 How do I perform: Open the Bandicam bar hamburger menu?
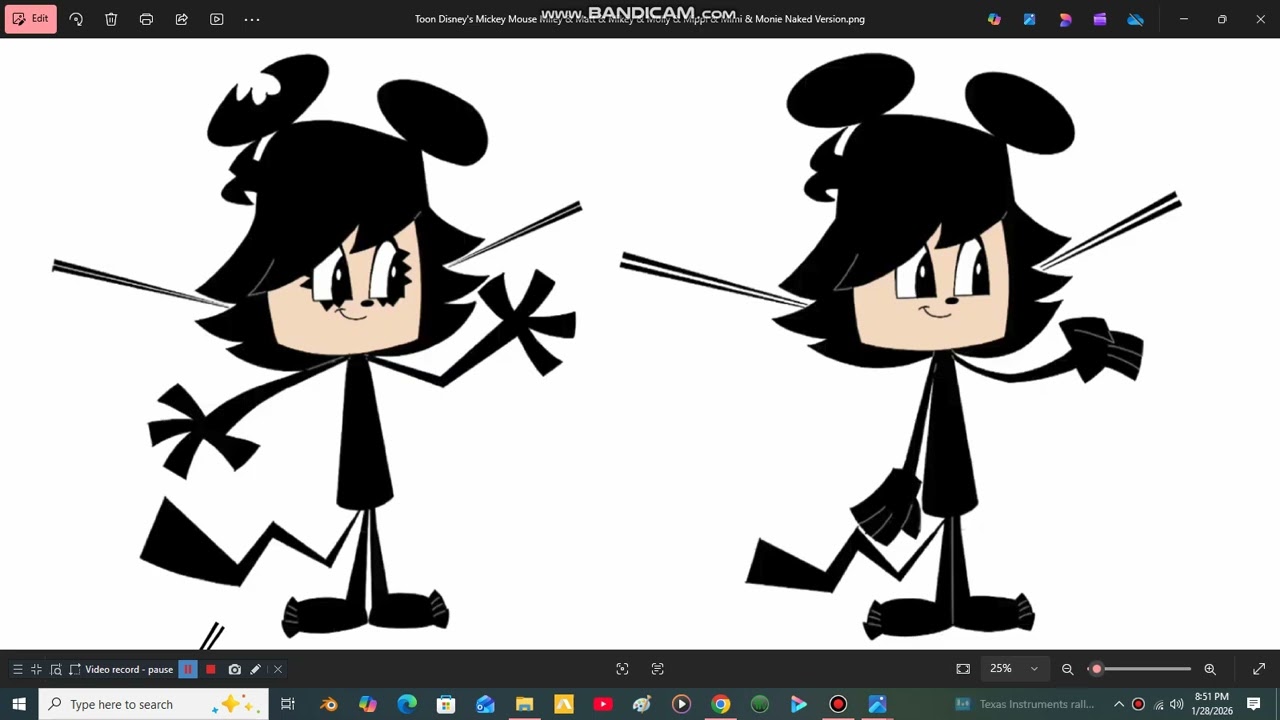pyautogui.click(x=17, y=669)
